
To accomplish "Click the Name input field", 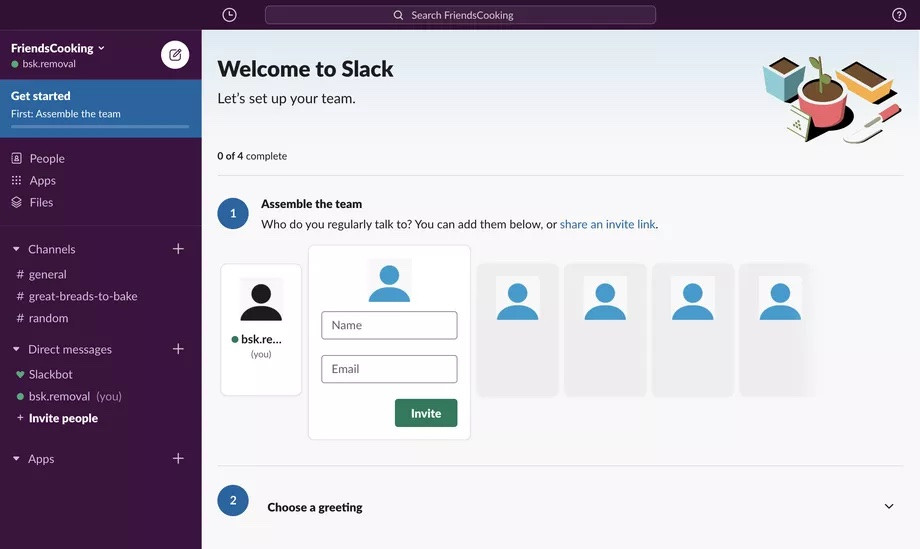I will pos(389,325).
